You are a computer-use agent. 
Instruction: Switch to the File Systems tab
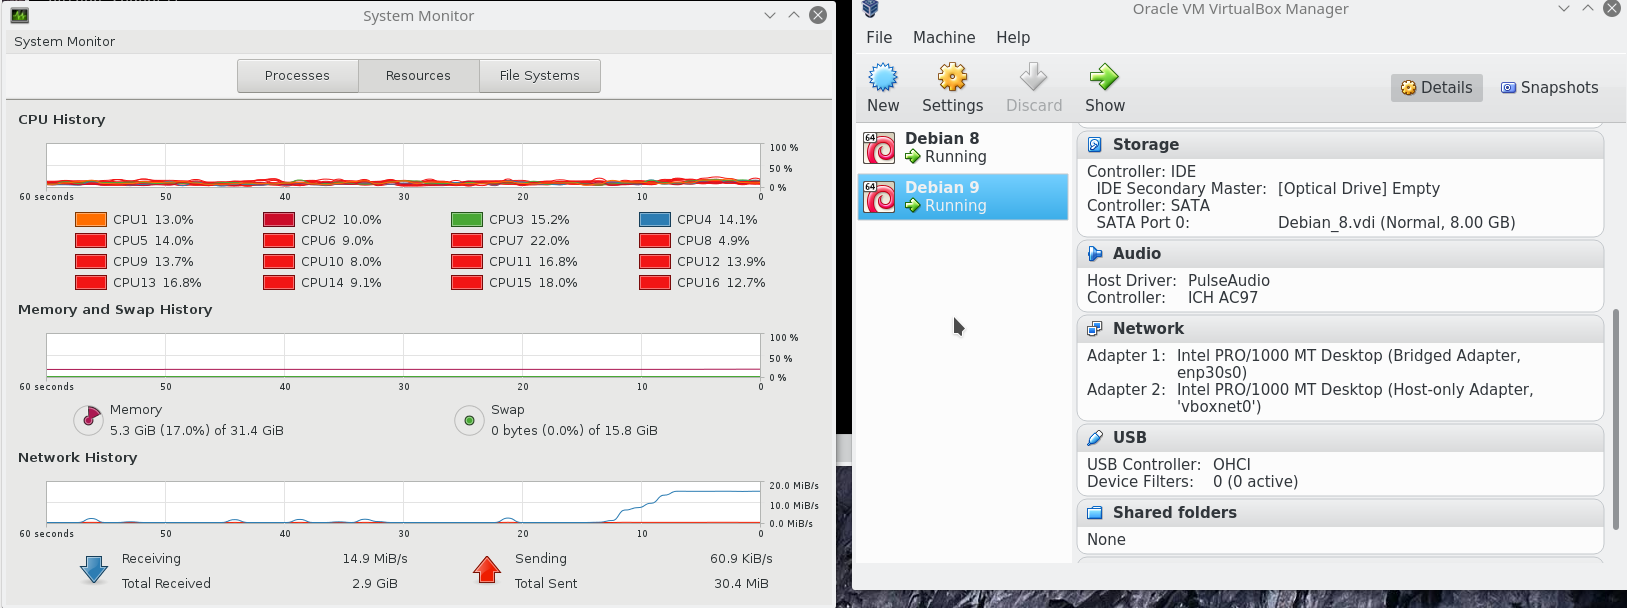[540, 76]
